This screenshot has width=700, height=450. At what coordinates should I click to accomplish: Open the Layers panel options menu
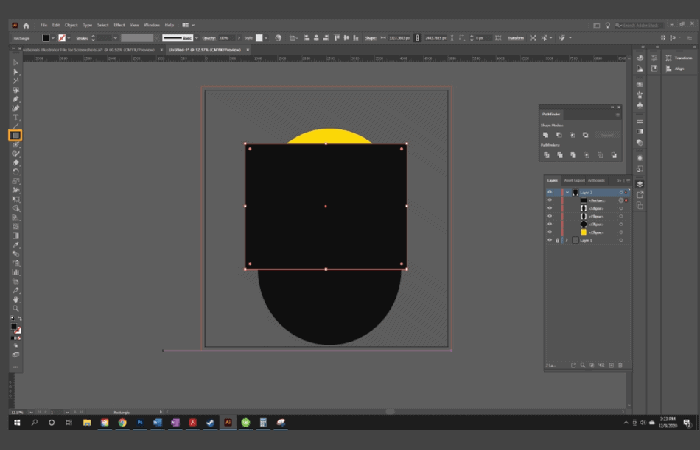tap(628, 180)
